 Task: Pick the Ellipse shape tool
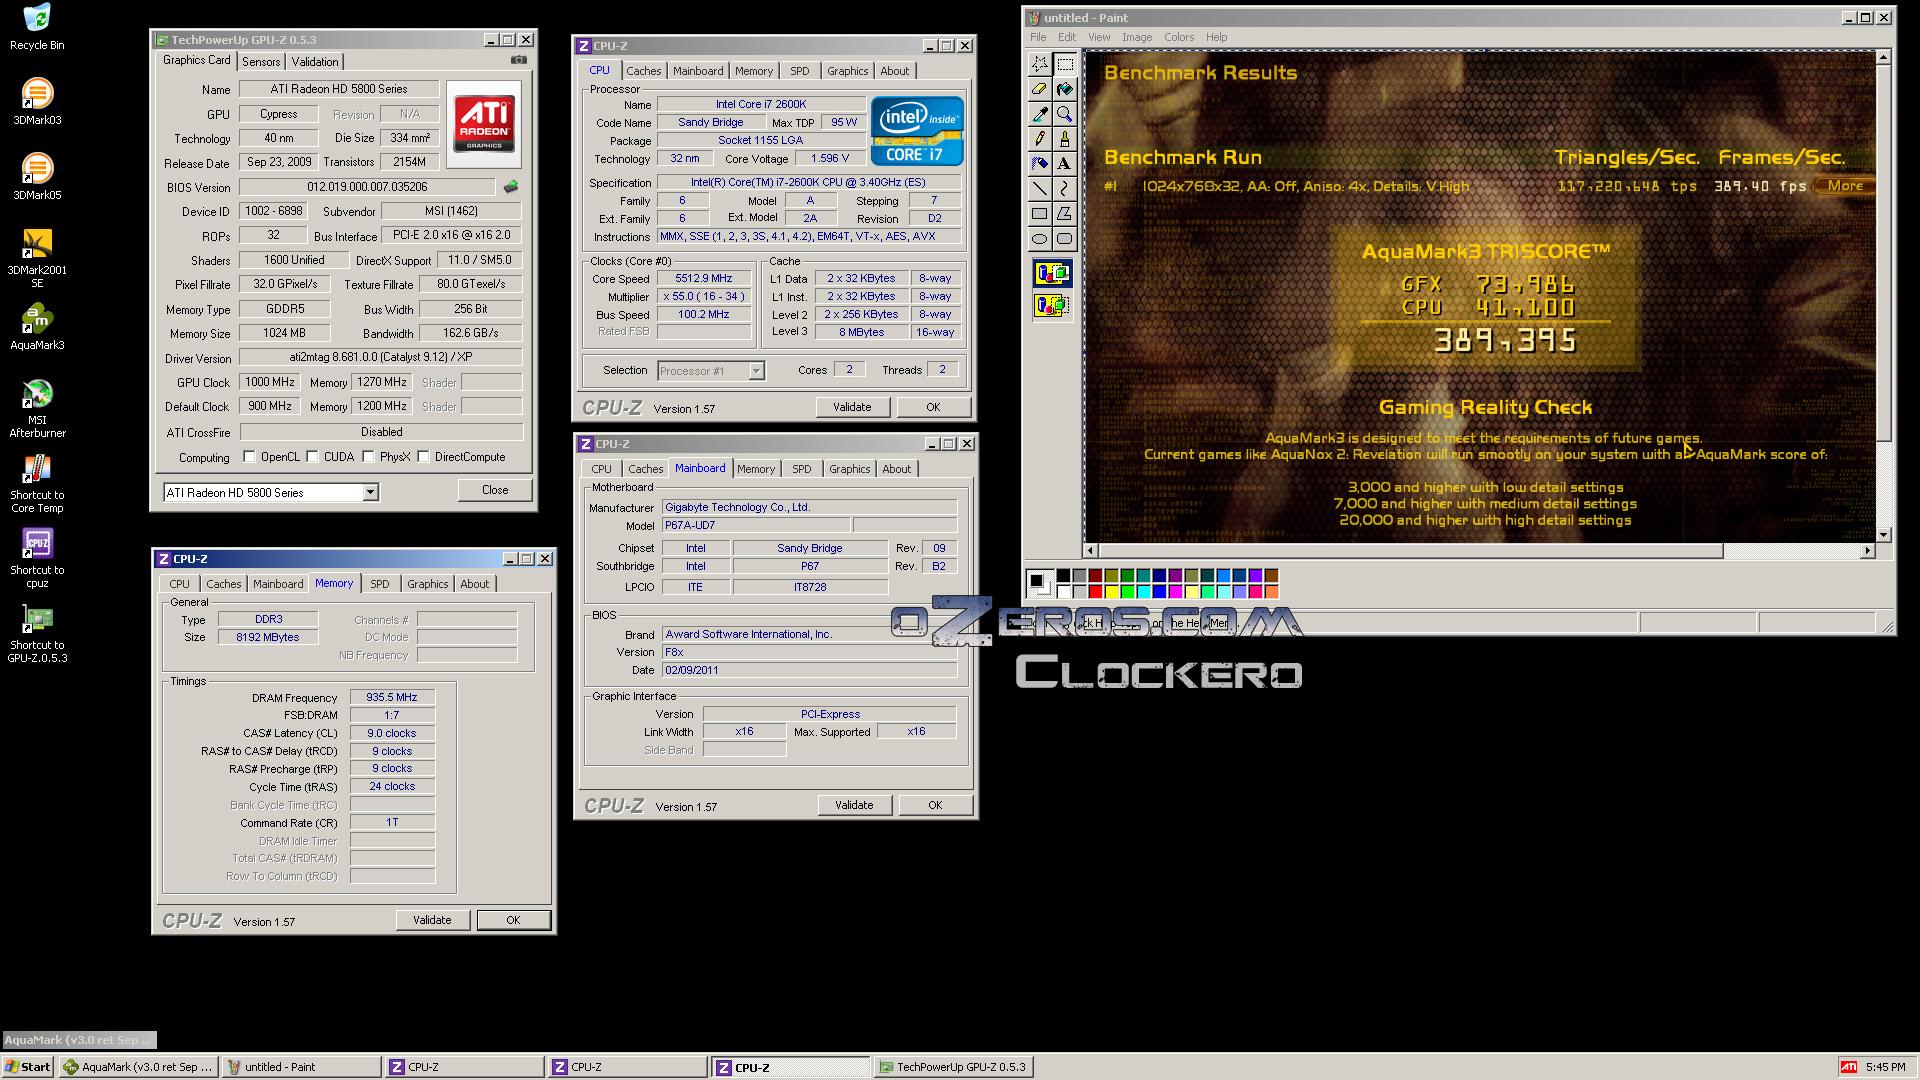click(x=1040, y=239)
